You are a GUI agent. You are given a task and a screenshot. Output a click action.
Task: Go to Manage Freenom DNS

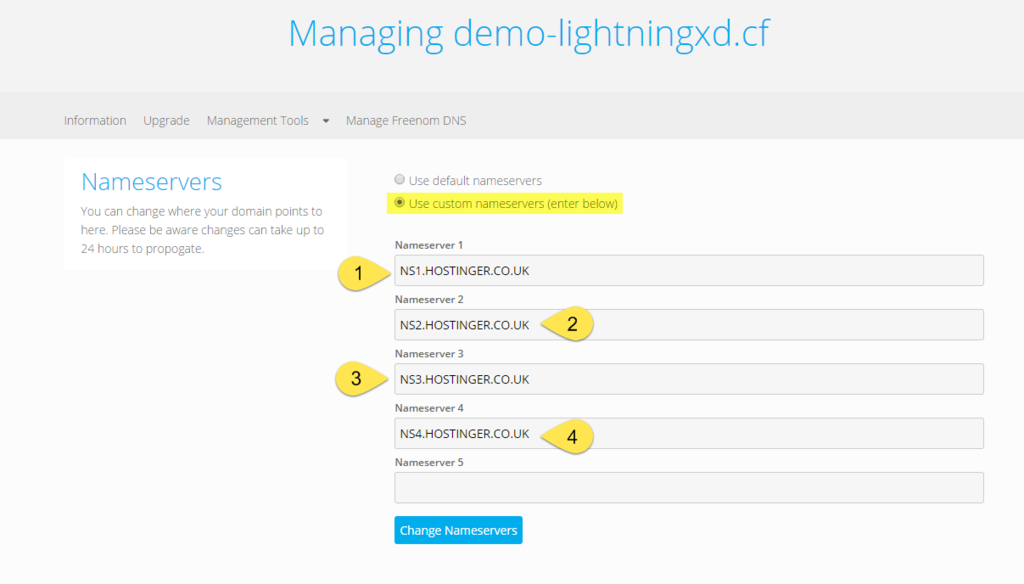pos(406,120)
